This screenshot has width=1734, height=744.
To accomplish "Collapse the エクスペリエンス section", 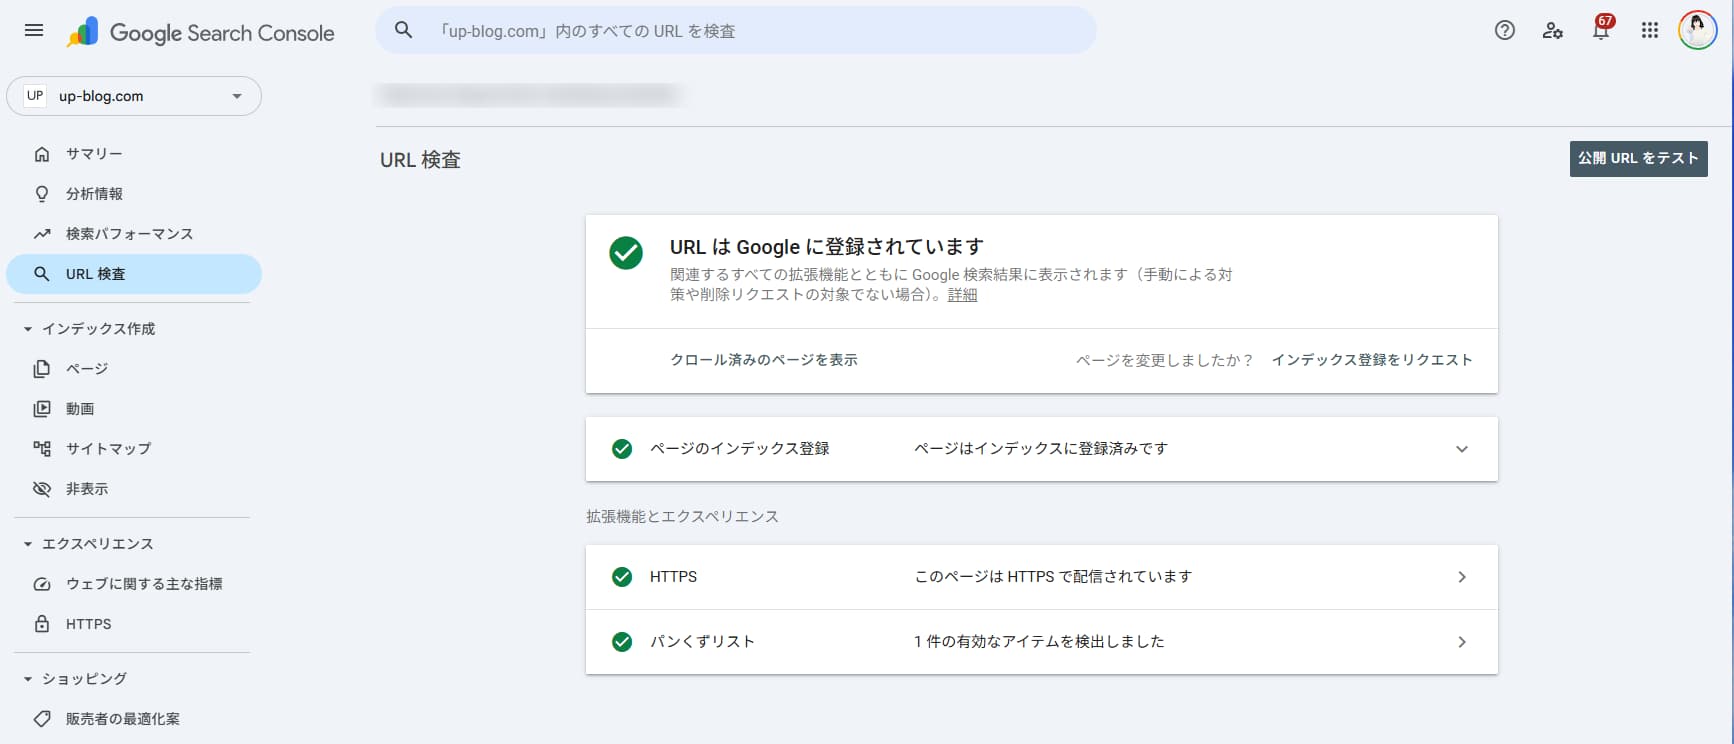I will [x=28, y=544].
